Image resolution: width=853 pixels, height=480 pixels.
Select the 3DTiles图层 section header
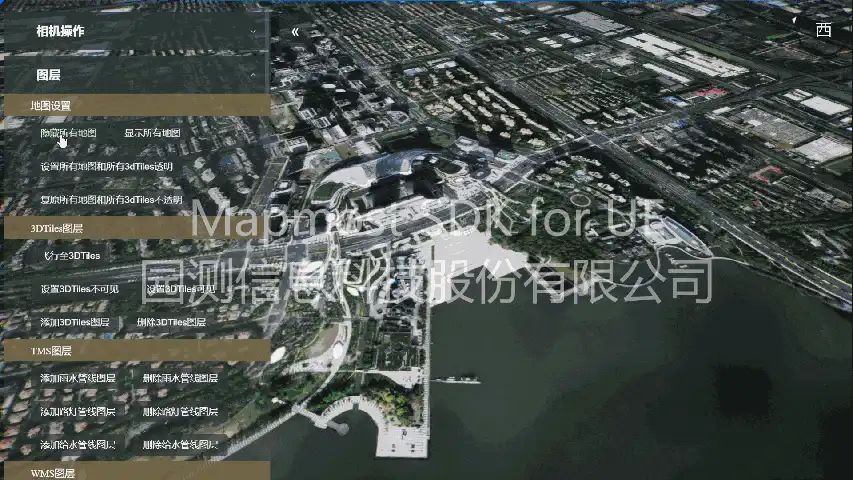coord(137,228)
